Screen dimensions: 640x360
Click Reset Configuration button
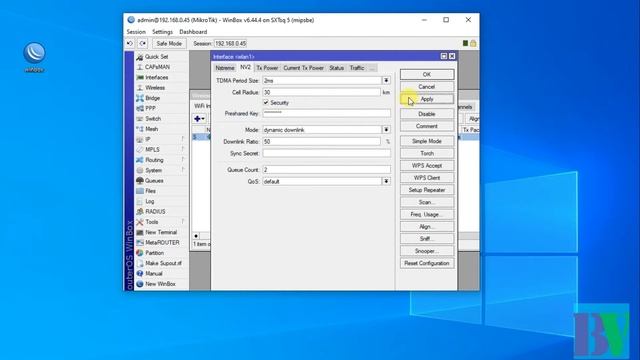tap(427, 263)
